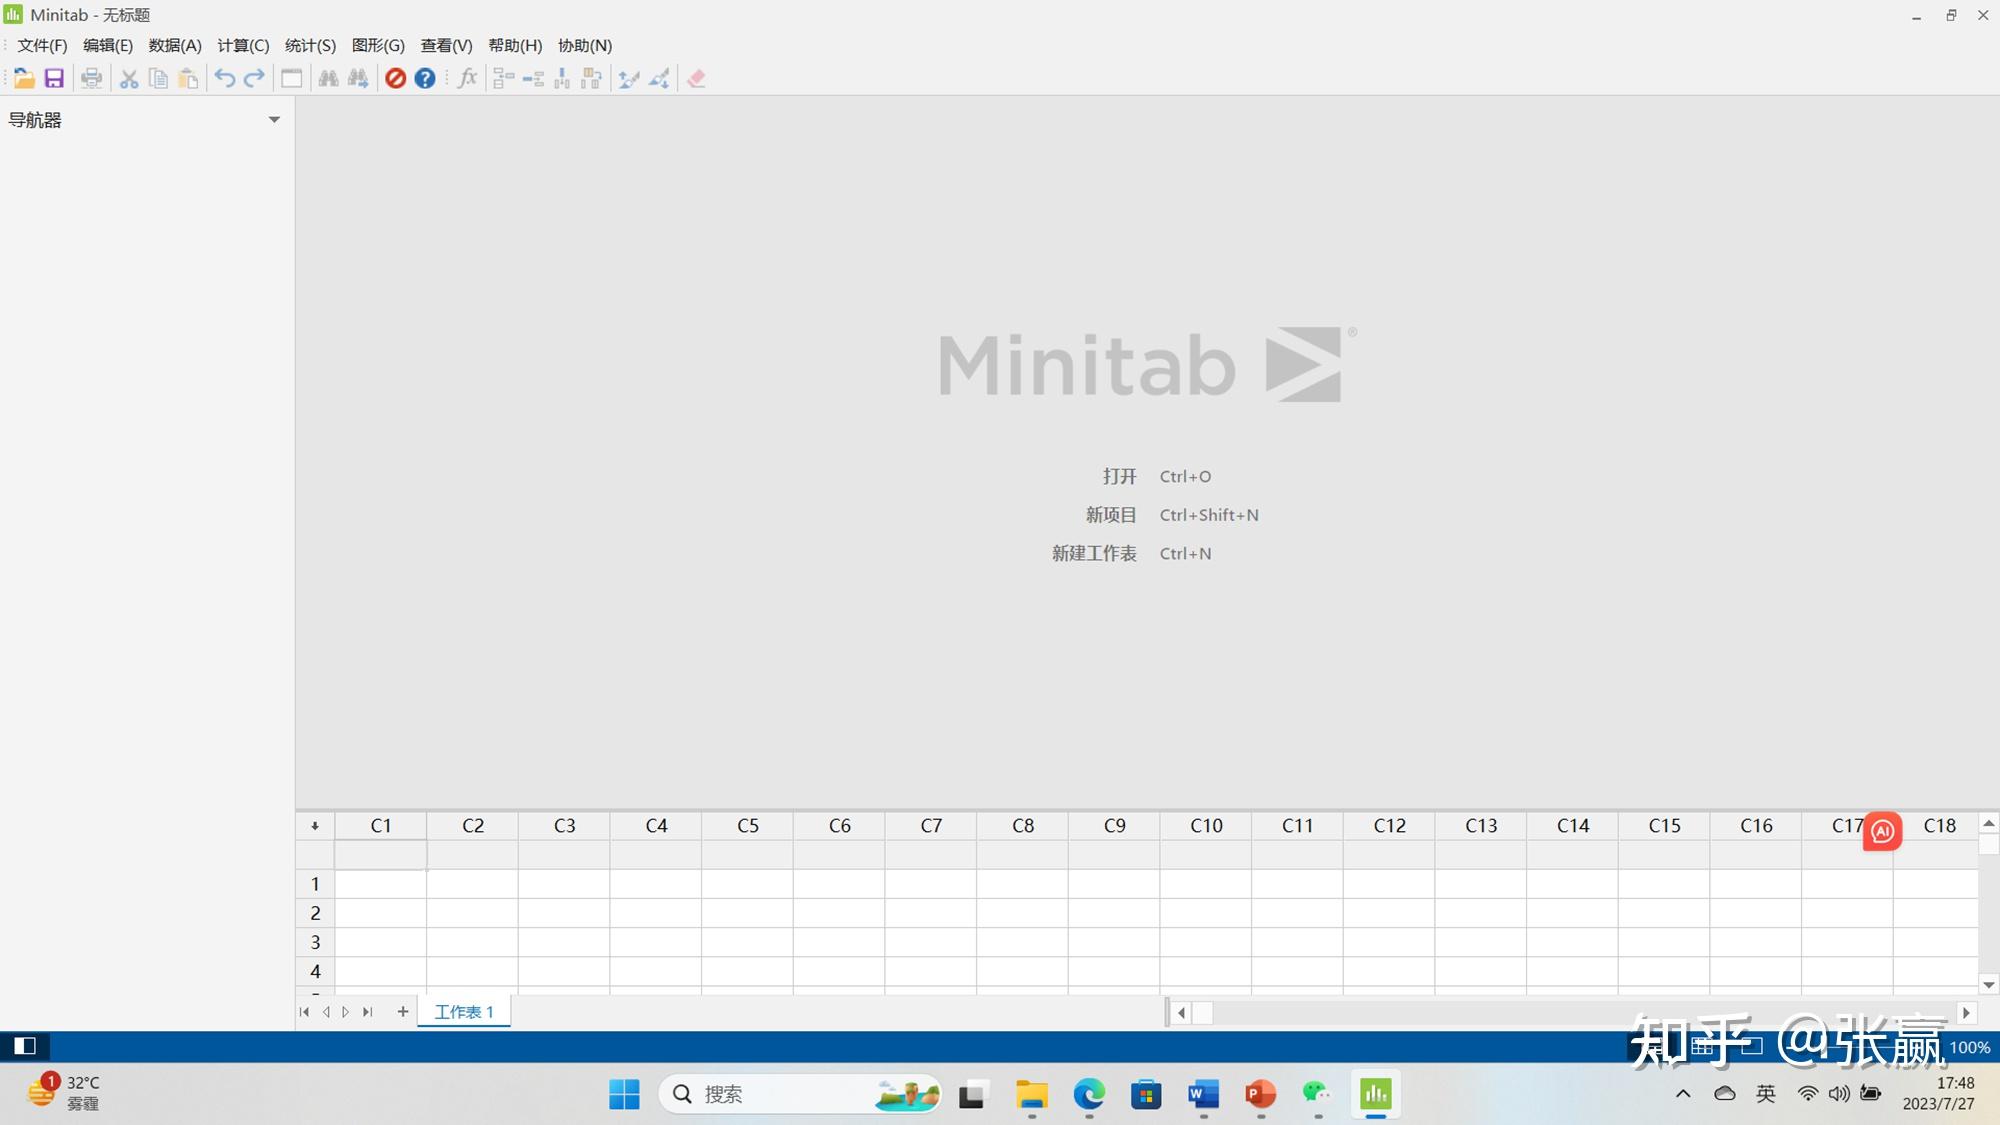Create a new project via 新项目
This screenshot has height=1125, width=2000.
pos(1110,514)
